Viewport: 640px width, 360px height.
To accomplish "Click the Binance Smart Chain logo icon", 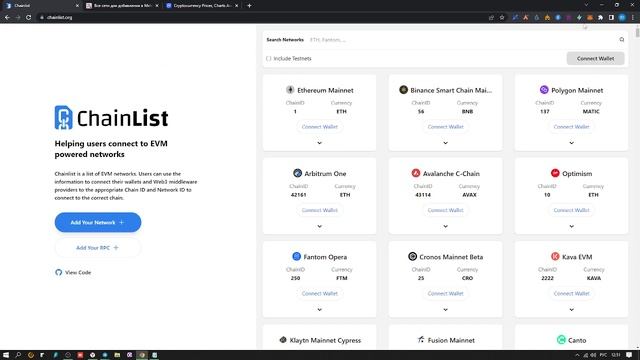I will [403, 90].
